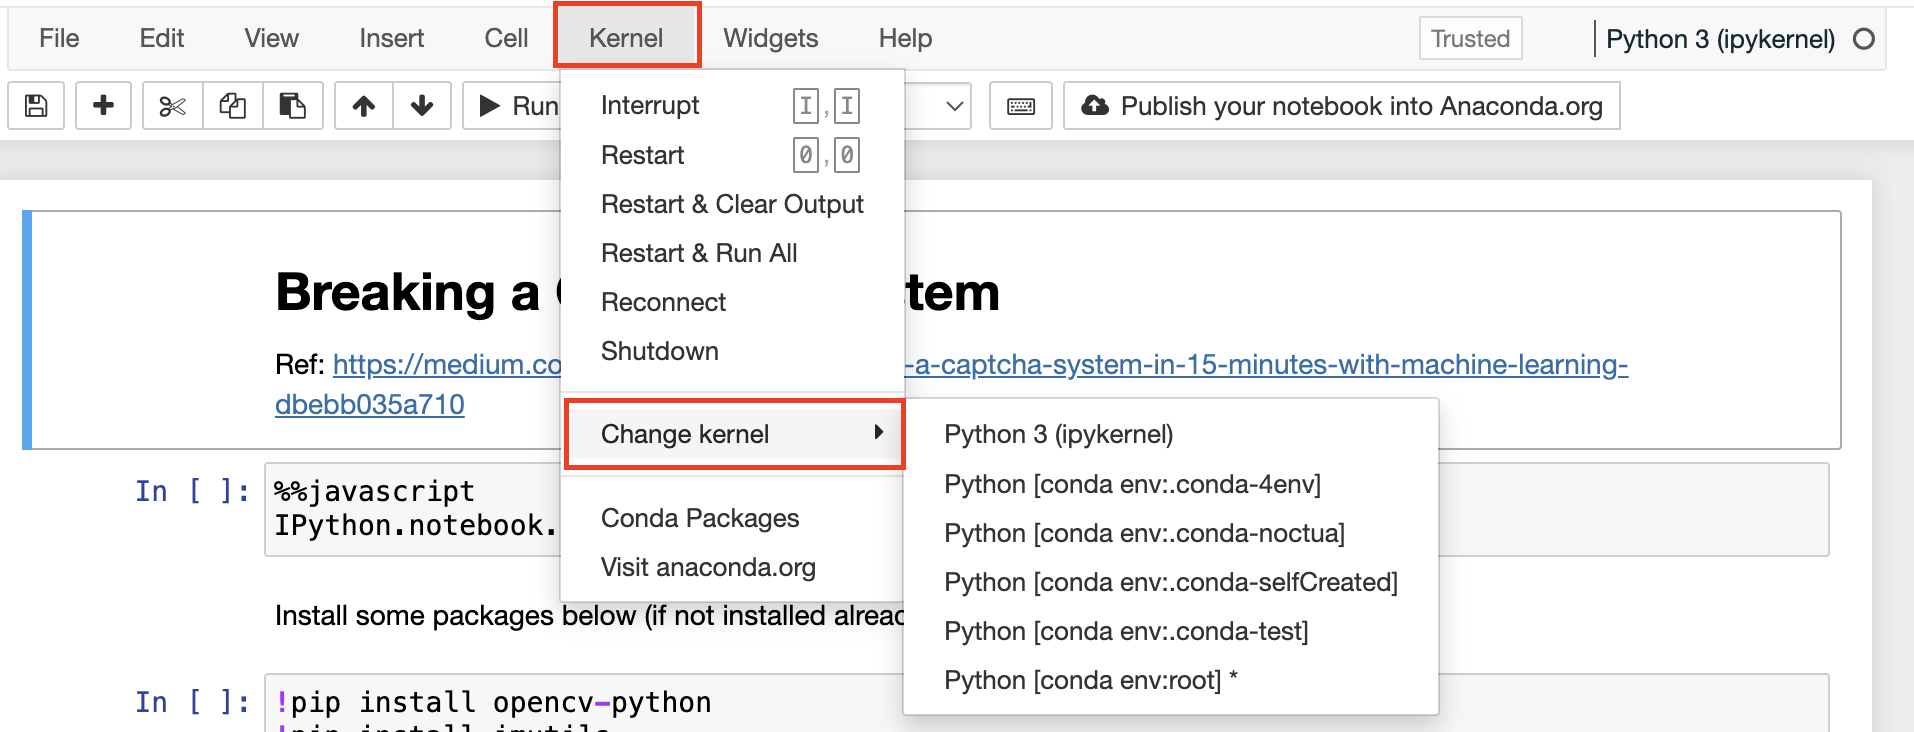1914x732 pixels.
Task: Select the conda-noctua kernel
Action: point(1144,533)
